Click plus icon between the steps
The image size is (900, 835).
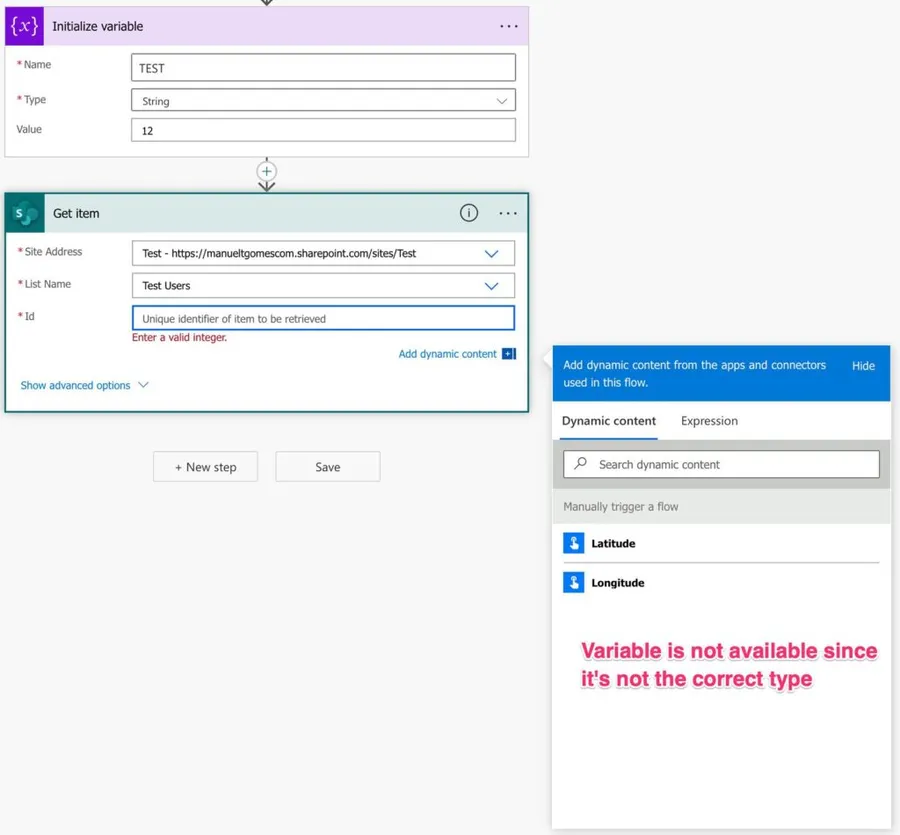click(x=266, y=171)
